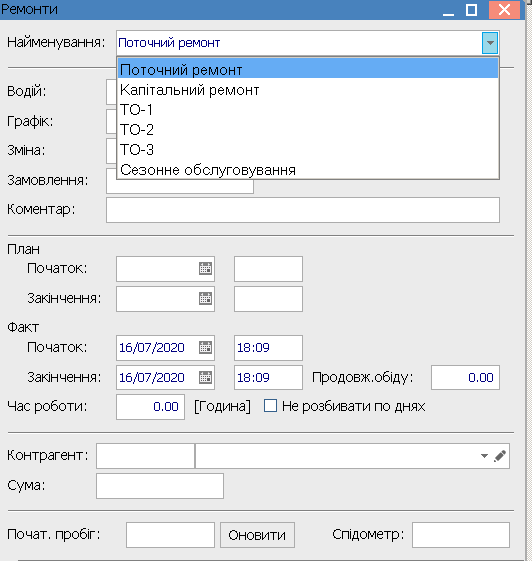The height and width of the screenshot is (561, 532).
Task: Click the Продовж.обіду value field
Action: pos(465,377)
